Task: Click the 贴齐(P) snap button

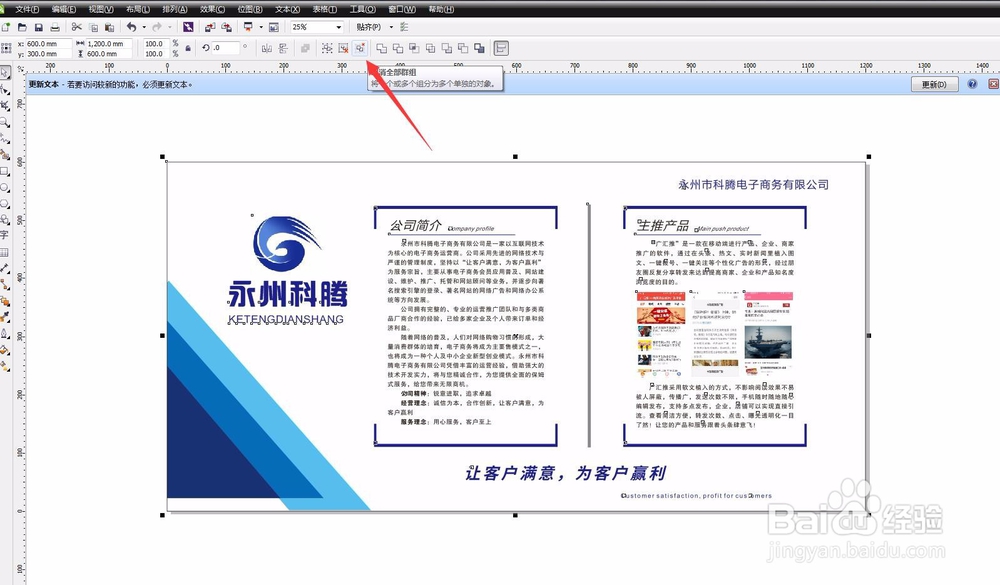Action: [369, 27]
